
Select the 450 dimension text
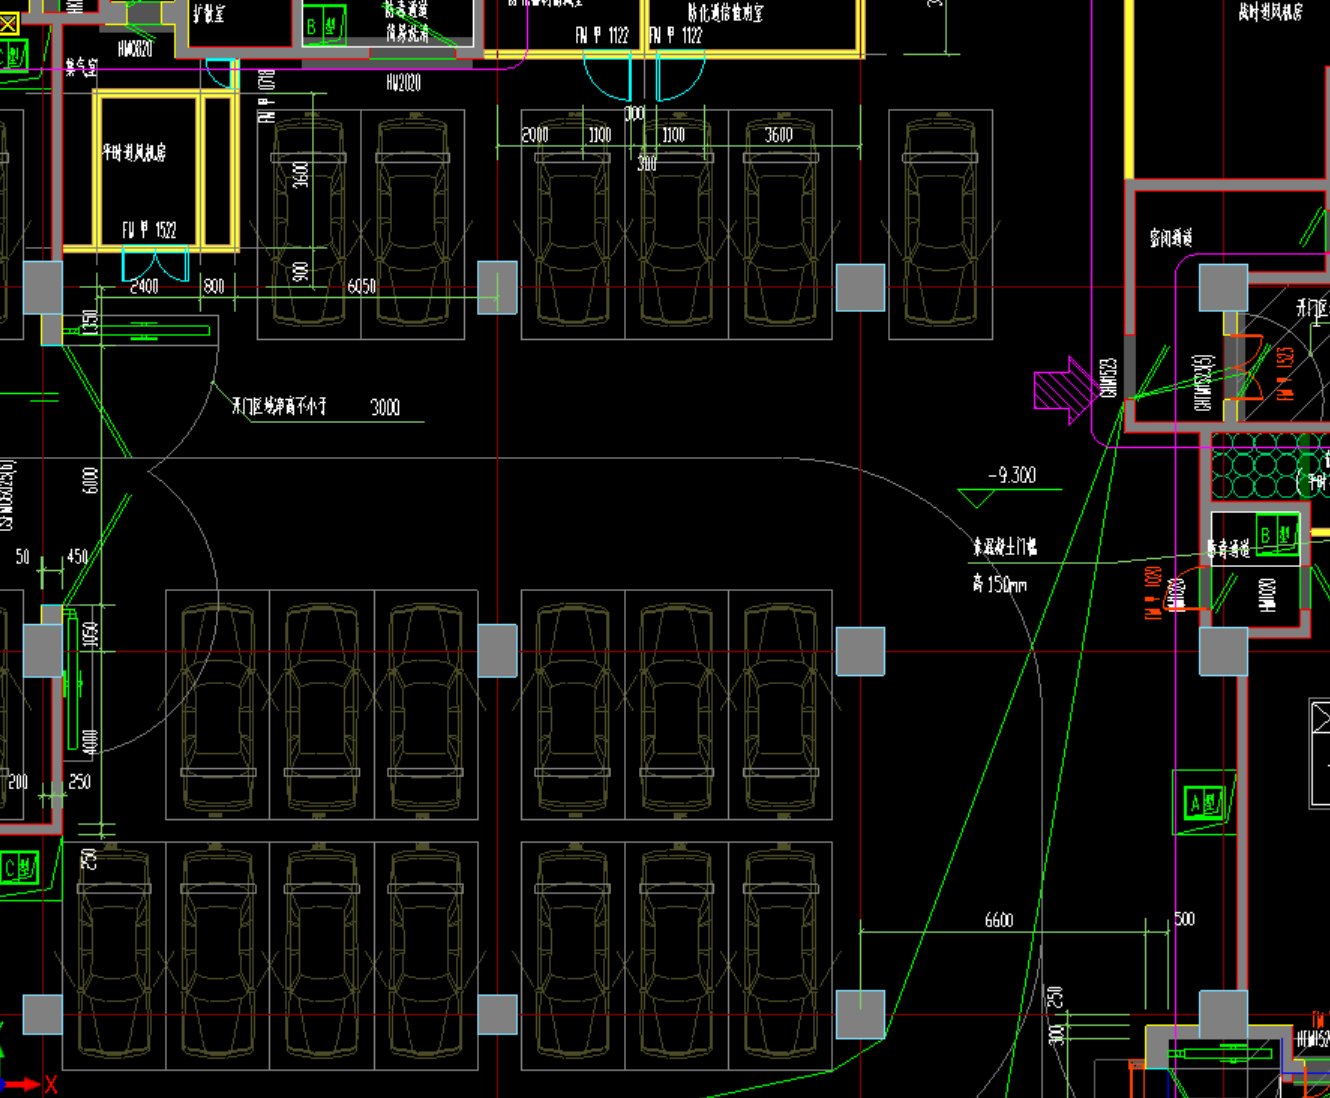77,557
